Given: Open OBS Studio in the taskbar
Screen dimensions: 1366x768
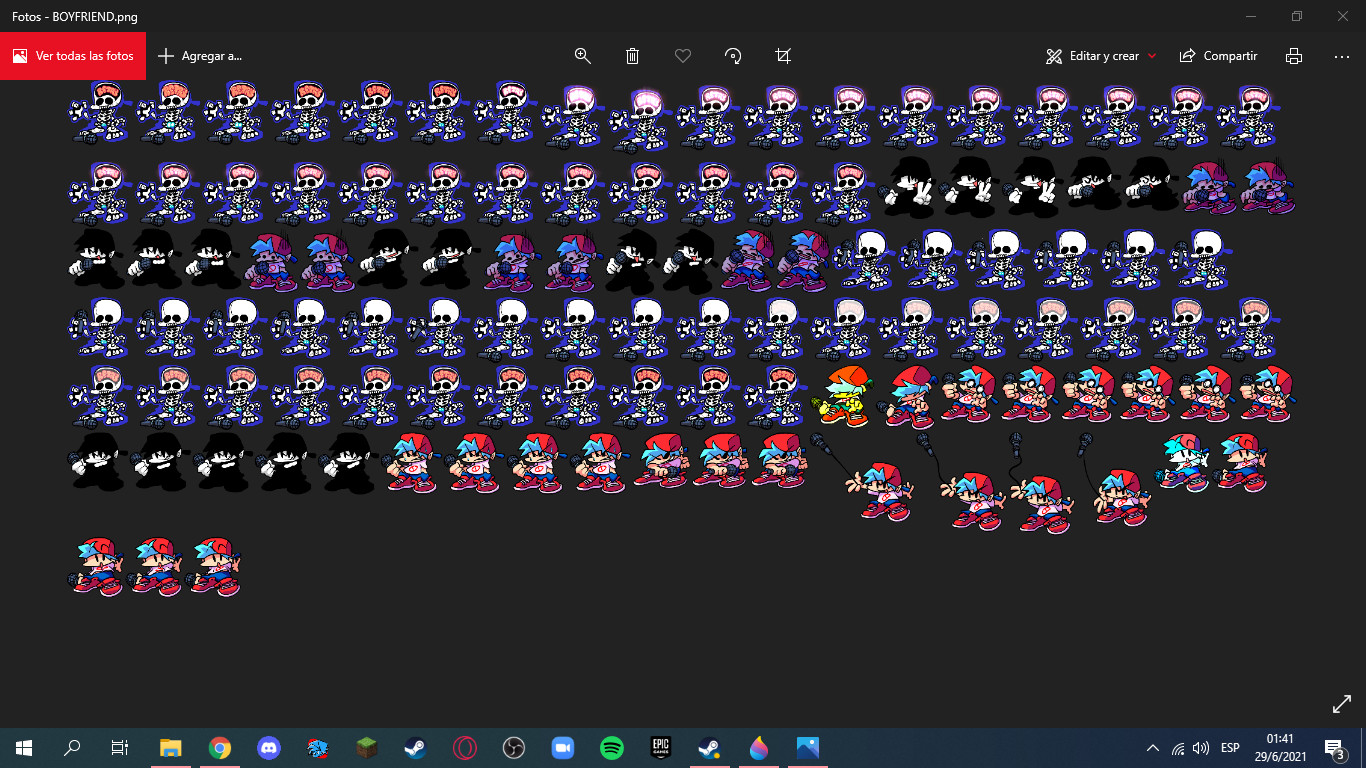Looking at the screenshot, I should click(x=514, y=748).
